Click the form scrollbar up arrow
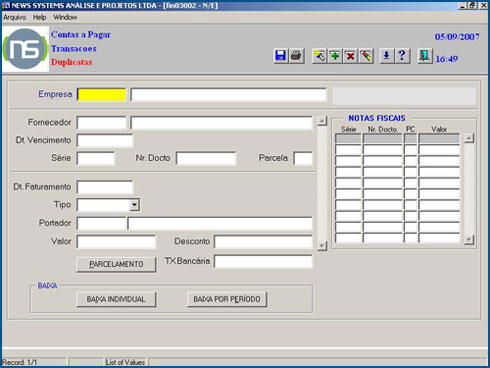490x368 pixels. tap(322, 121)
